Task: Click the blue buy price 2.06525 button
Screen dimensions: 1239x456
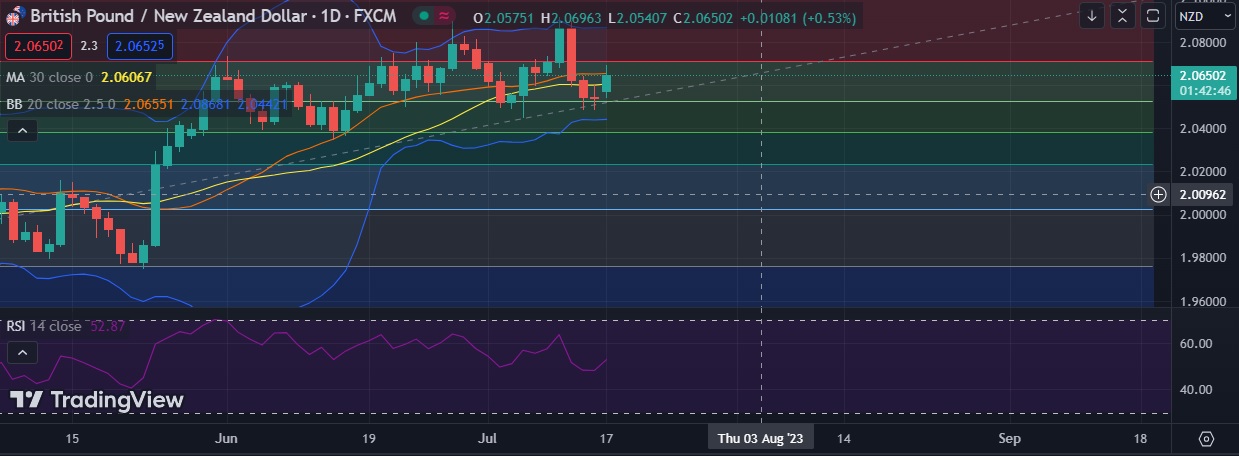Action: pyautogui.click(x=138, y=45)
